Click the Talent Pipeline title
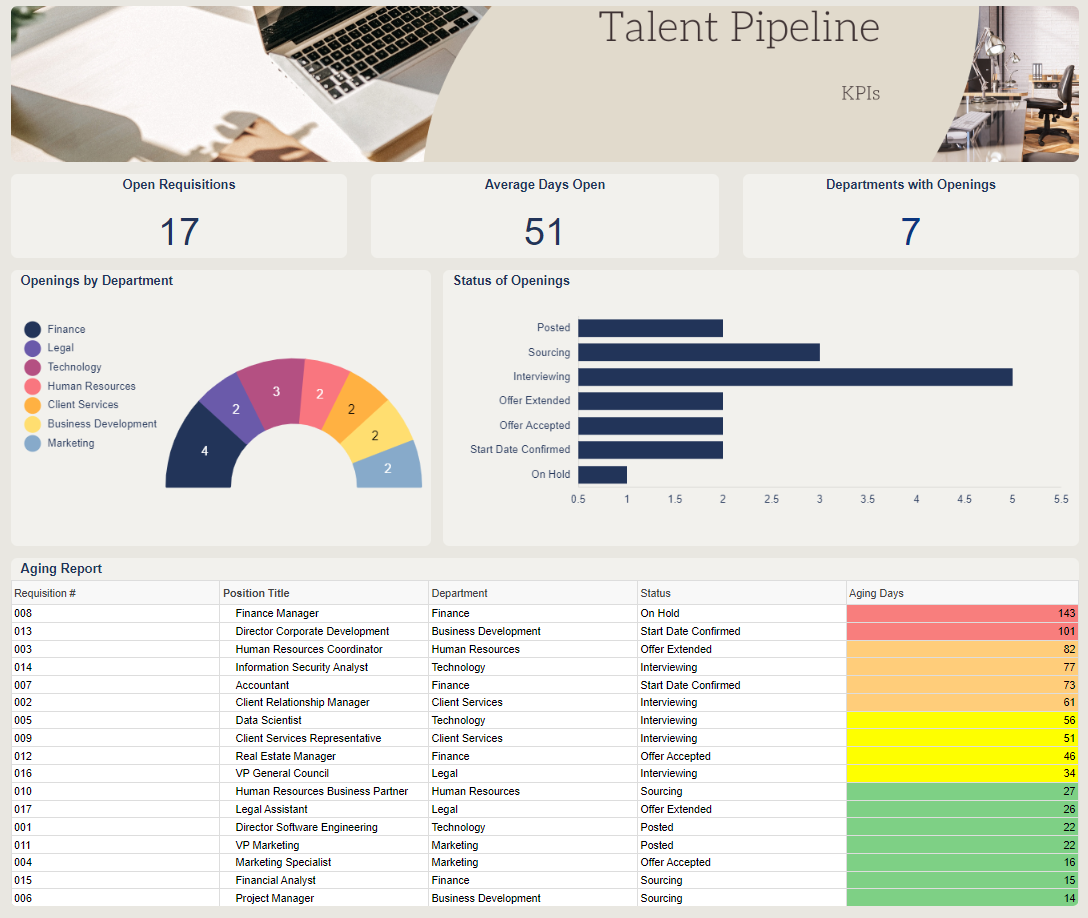Image resolution: width=1088 pixels, height=918 pixels. pos(739,28)
